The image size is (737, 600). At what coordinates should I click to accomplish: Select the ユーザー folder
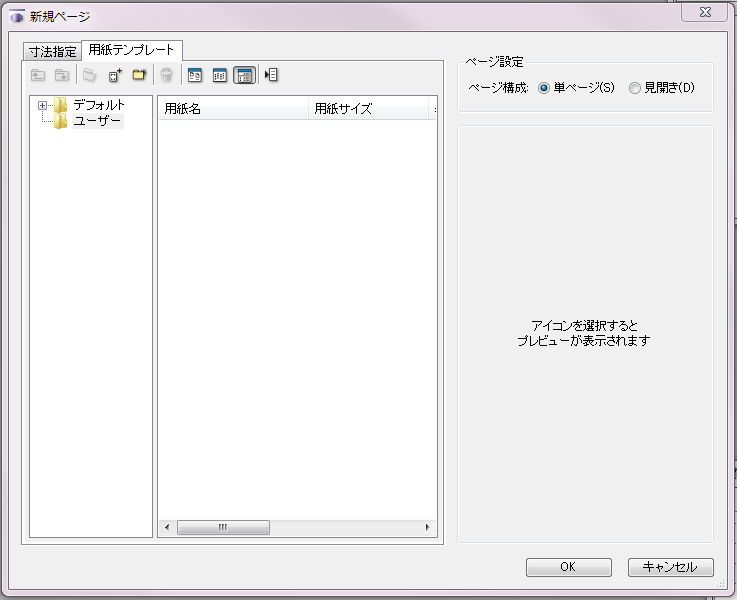(x=97, y=121)
